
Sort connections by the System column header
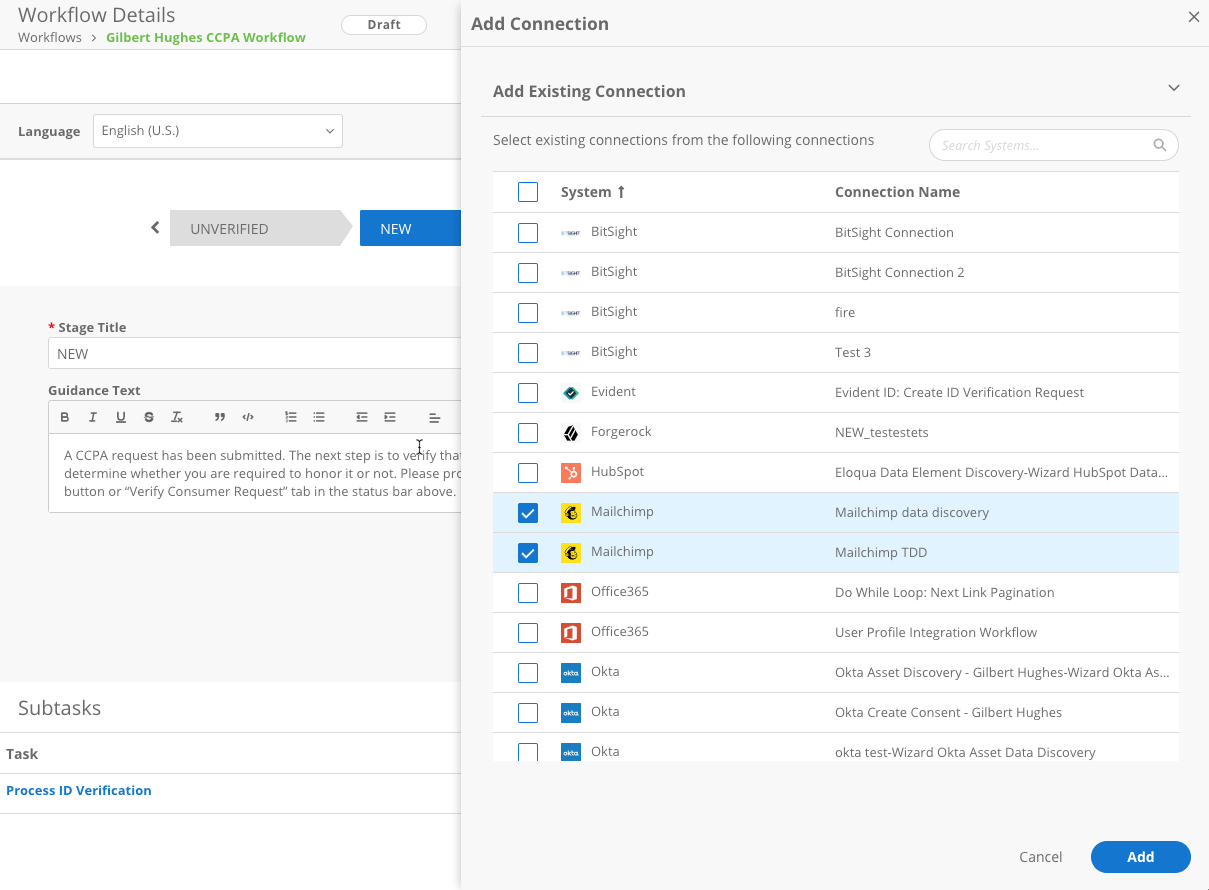(593, 192)
